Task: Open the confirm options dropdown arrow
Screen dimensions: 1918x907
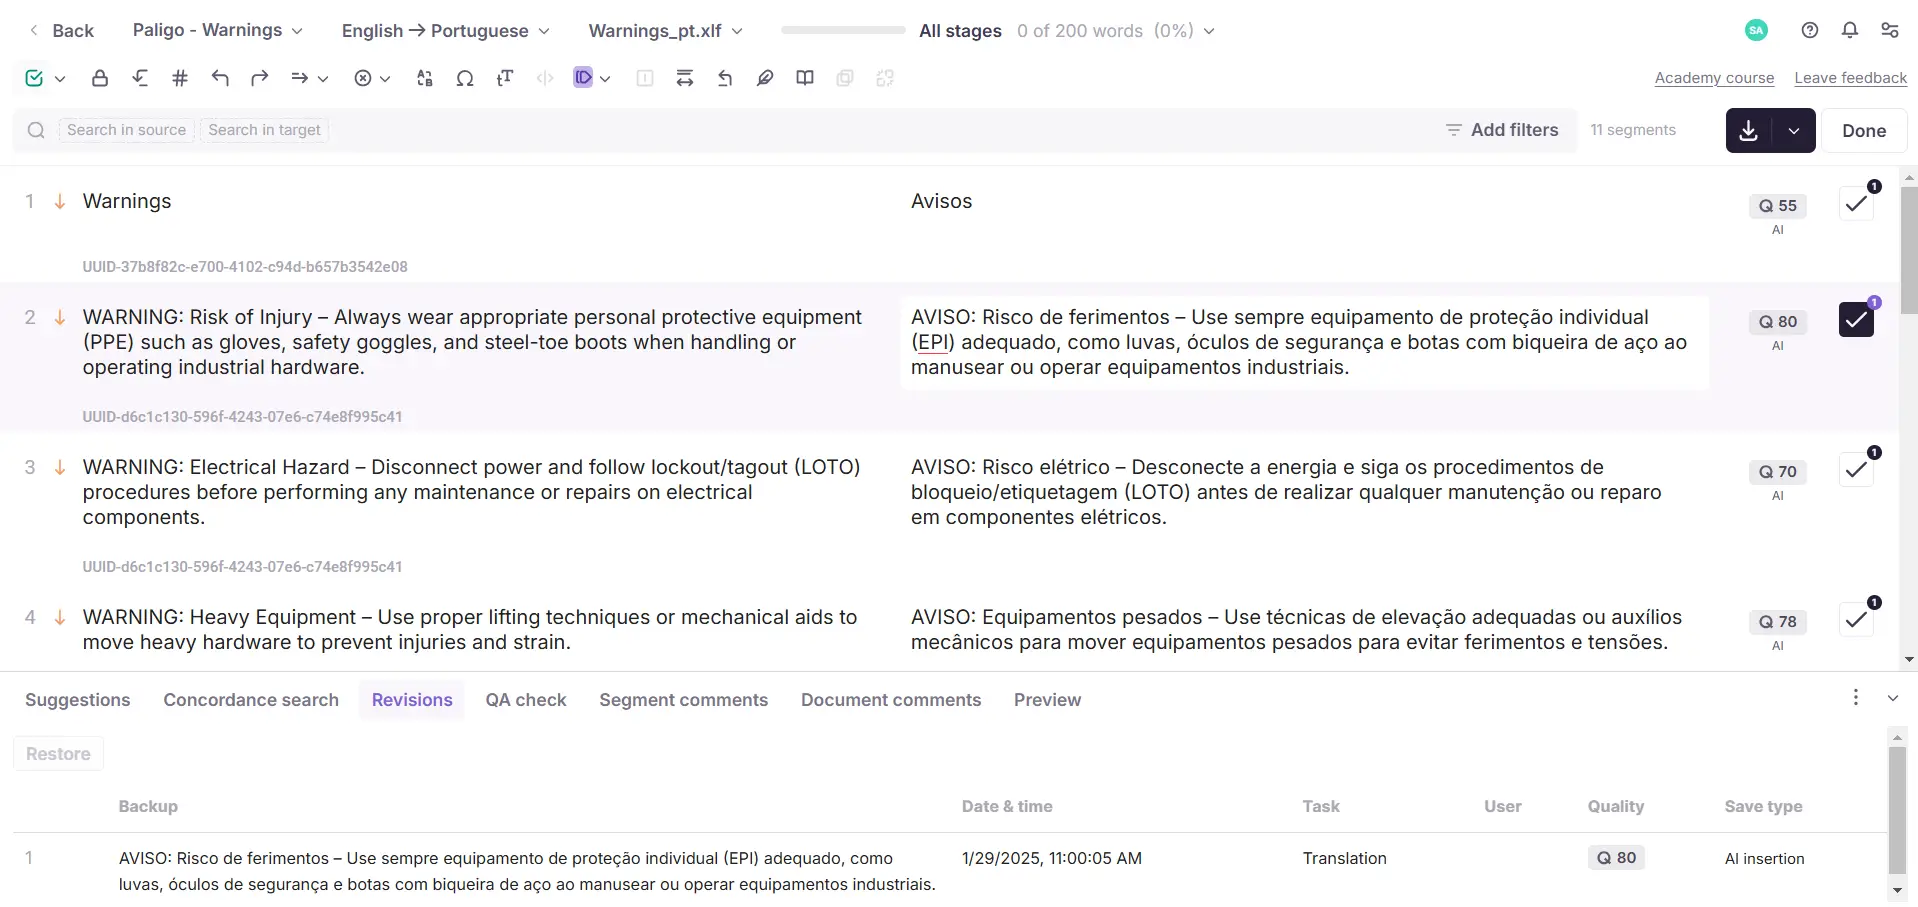Action: coord(60,79)
